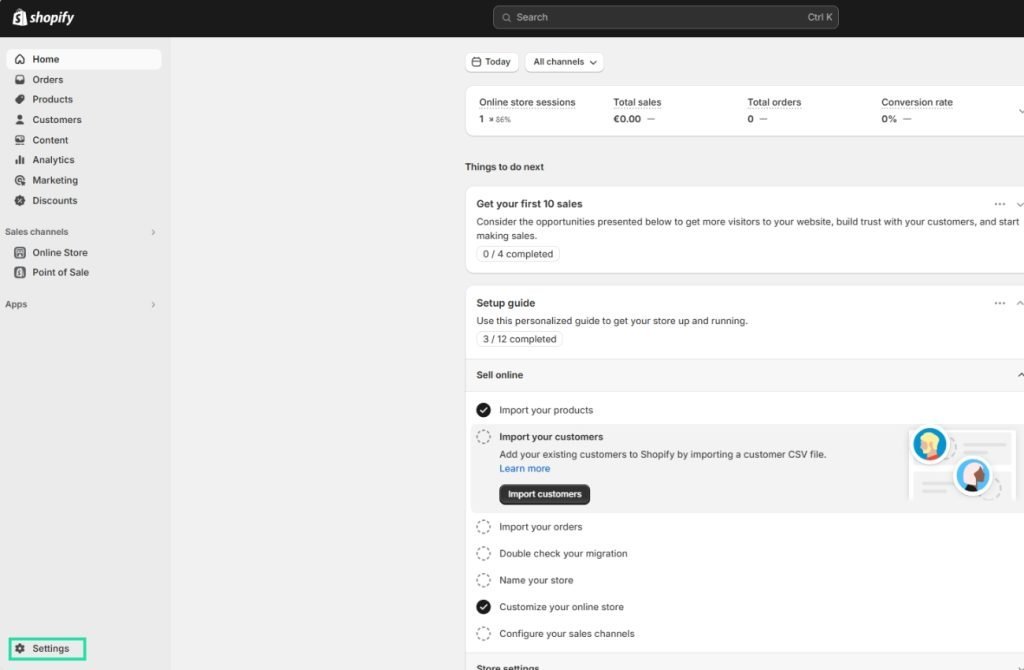Image resolution: width=1024 pixels, height=670 pixels.
Task: Click the Analytics bar chart icon
Action: 20,159
